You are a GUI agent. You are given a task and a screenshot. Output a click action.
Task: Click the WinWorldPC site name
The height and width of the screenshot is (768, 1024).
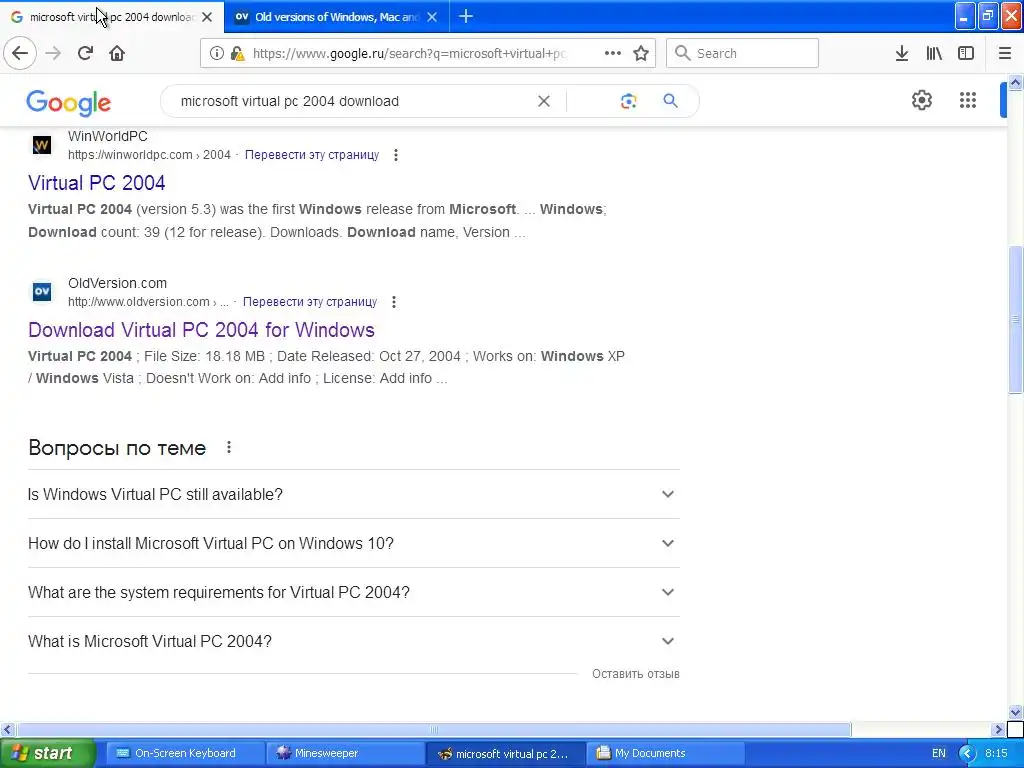click(108, 136)
